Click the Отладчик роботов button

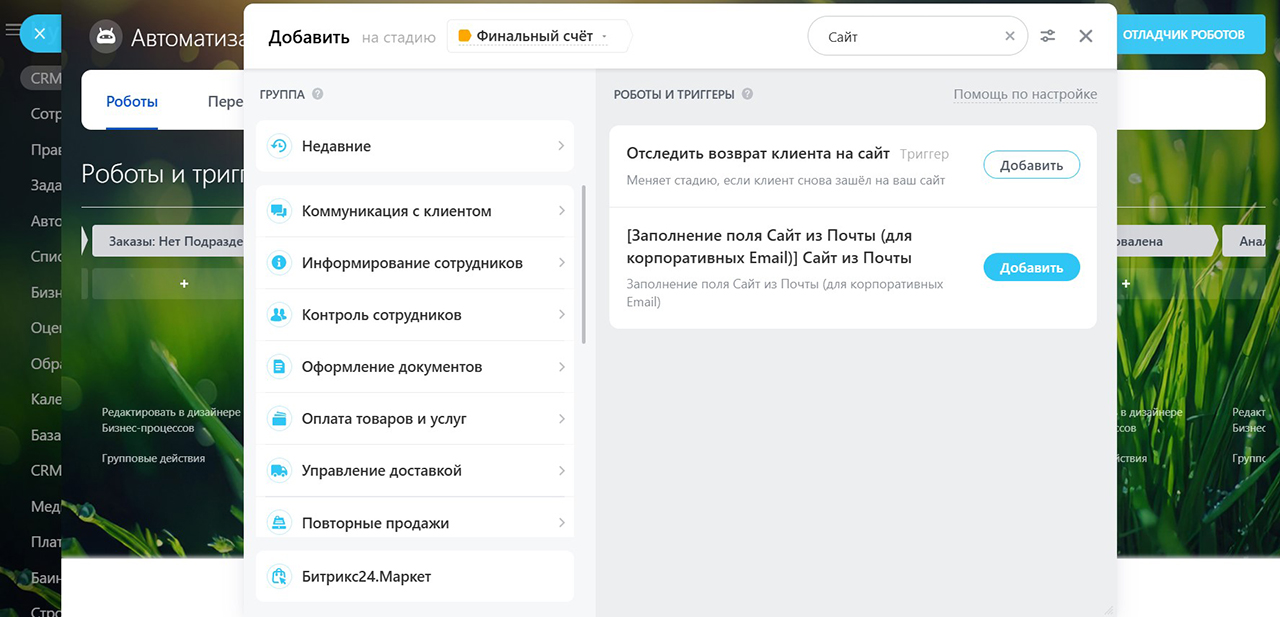point(1183,34)
